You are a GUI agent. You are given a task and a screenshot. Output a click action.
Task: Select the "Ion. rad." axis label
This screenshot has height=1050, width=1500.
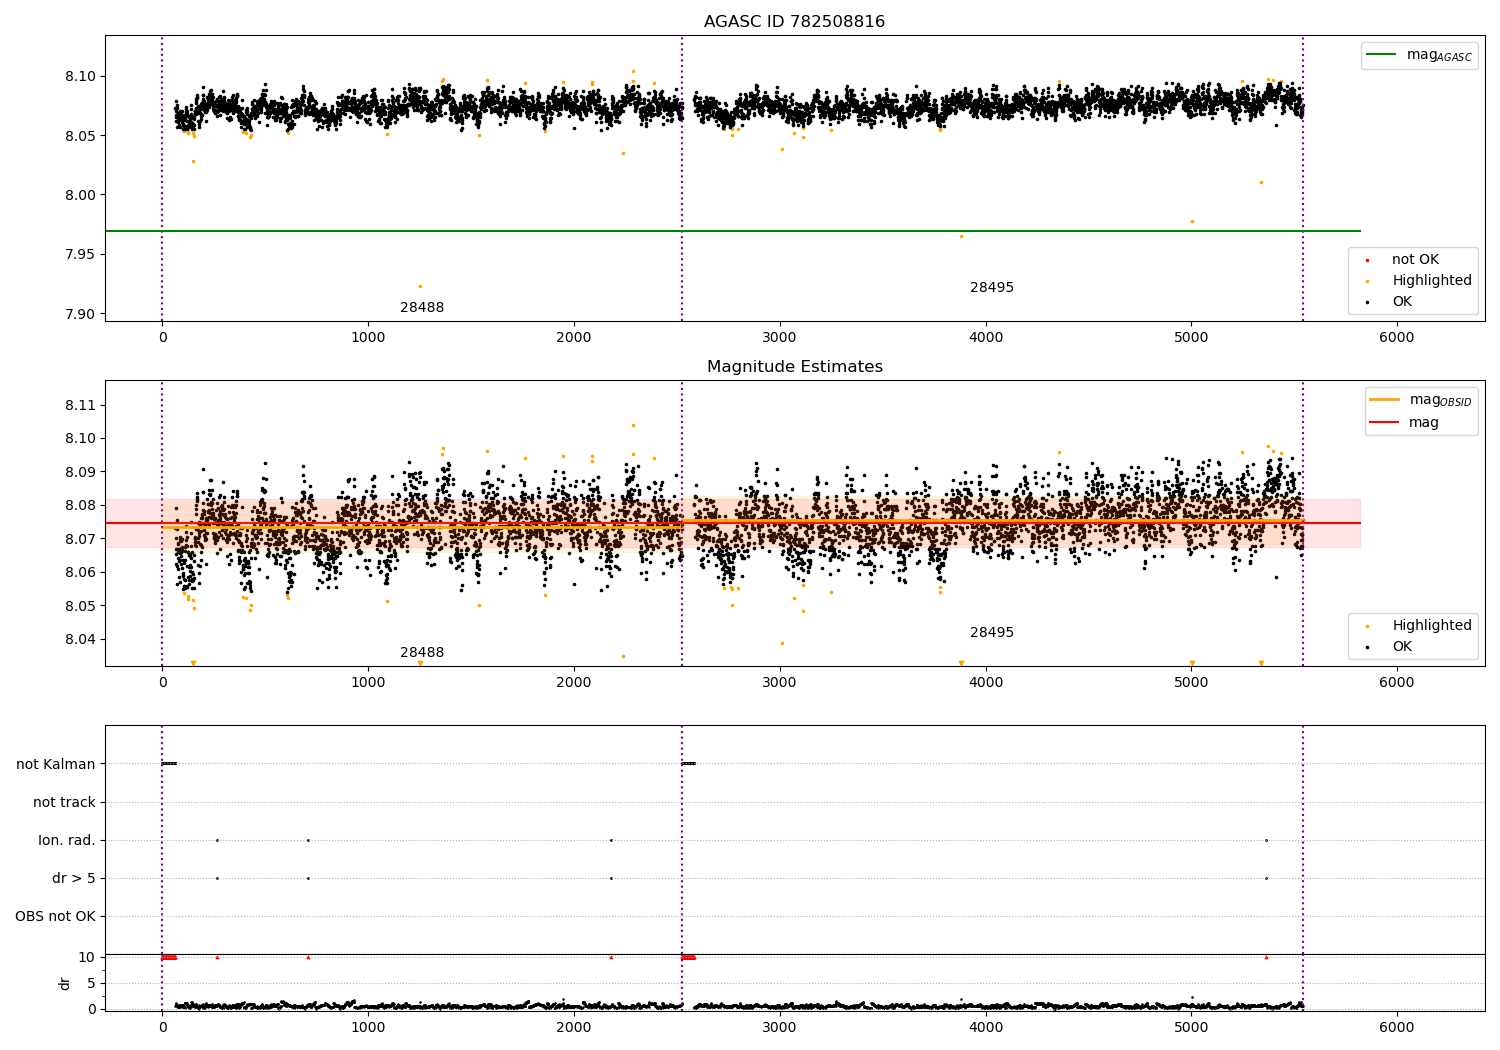[x=67, y=840]
